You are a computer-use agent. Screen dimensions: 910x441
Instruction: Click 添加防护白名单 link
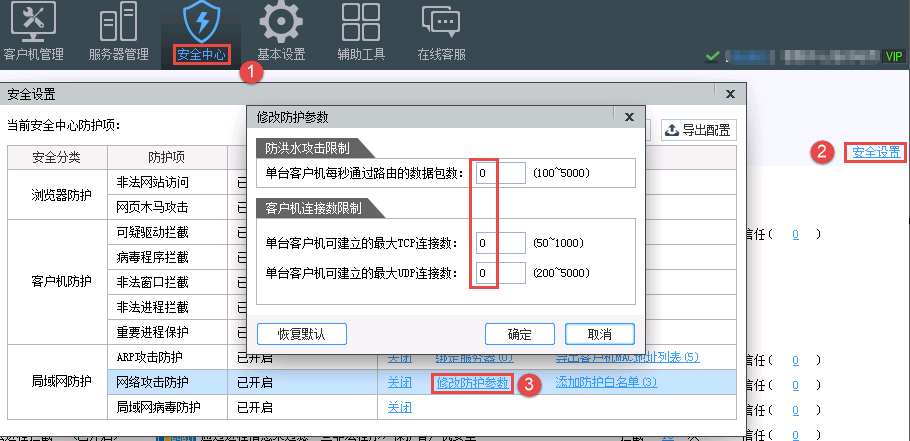[606, 382]
